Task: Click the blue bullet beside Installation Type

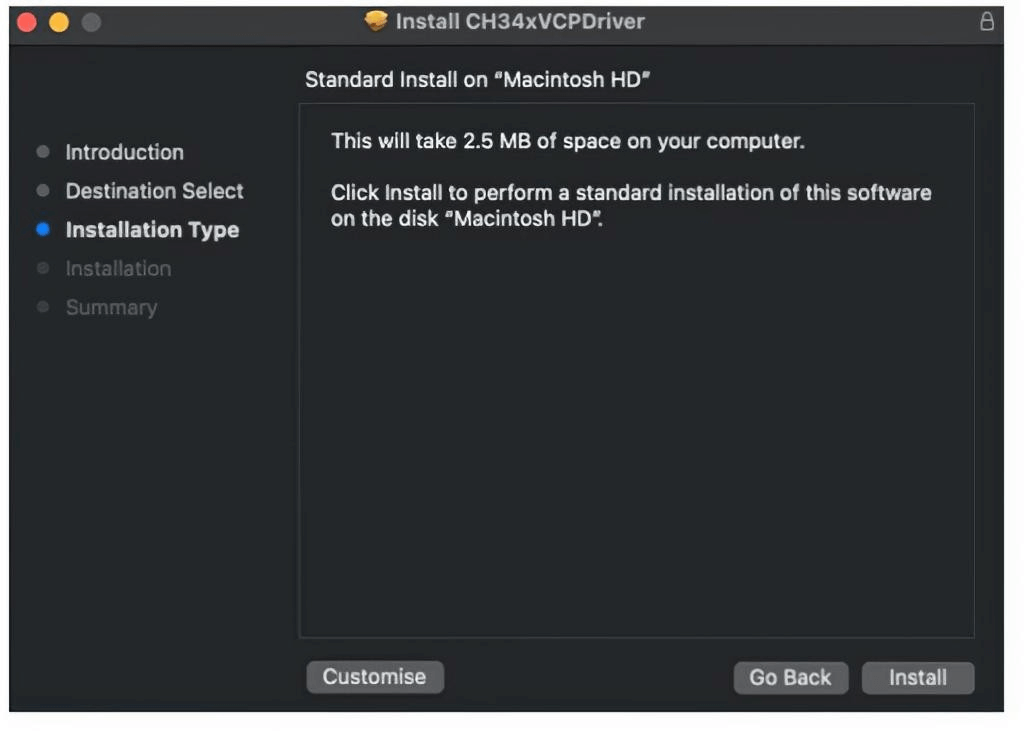Action: 42,229
